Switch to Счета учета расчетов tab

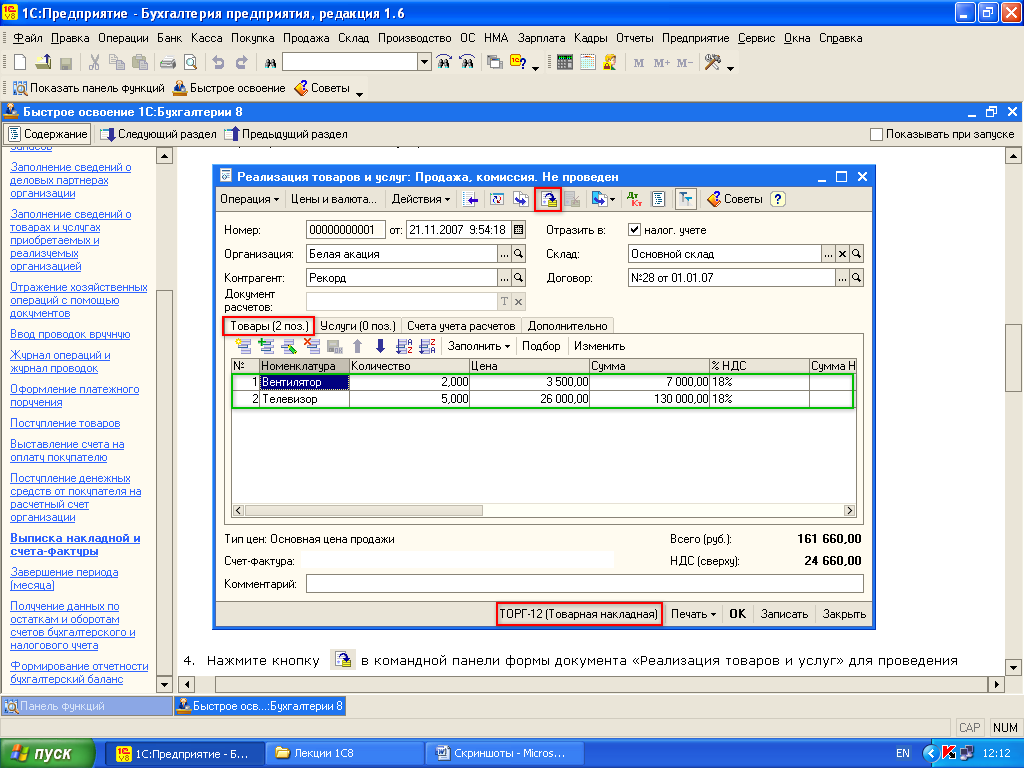point(461,326)
